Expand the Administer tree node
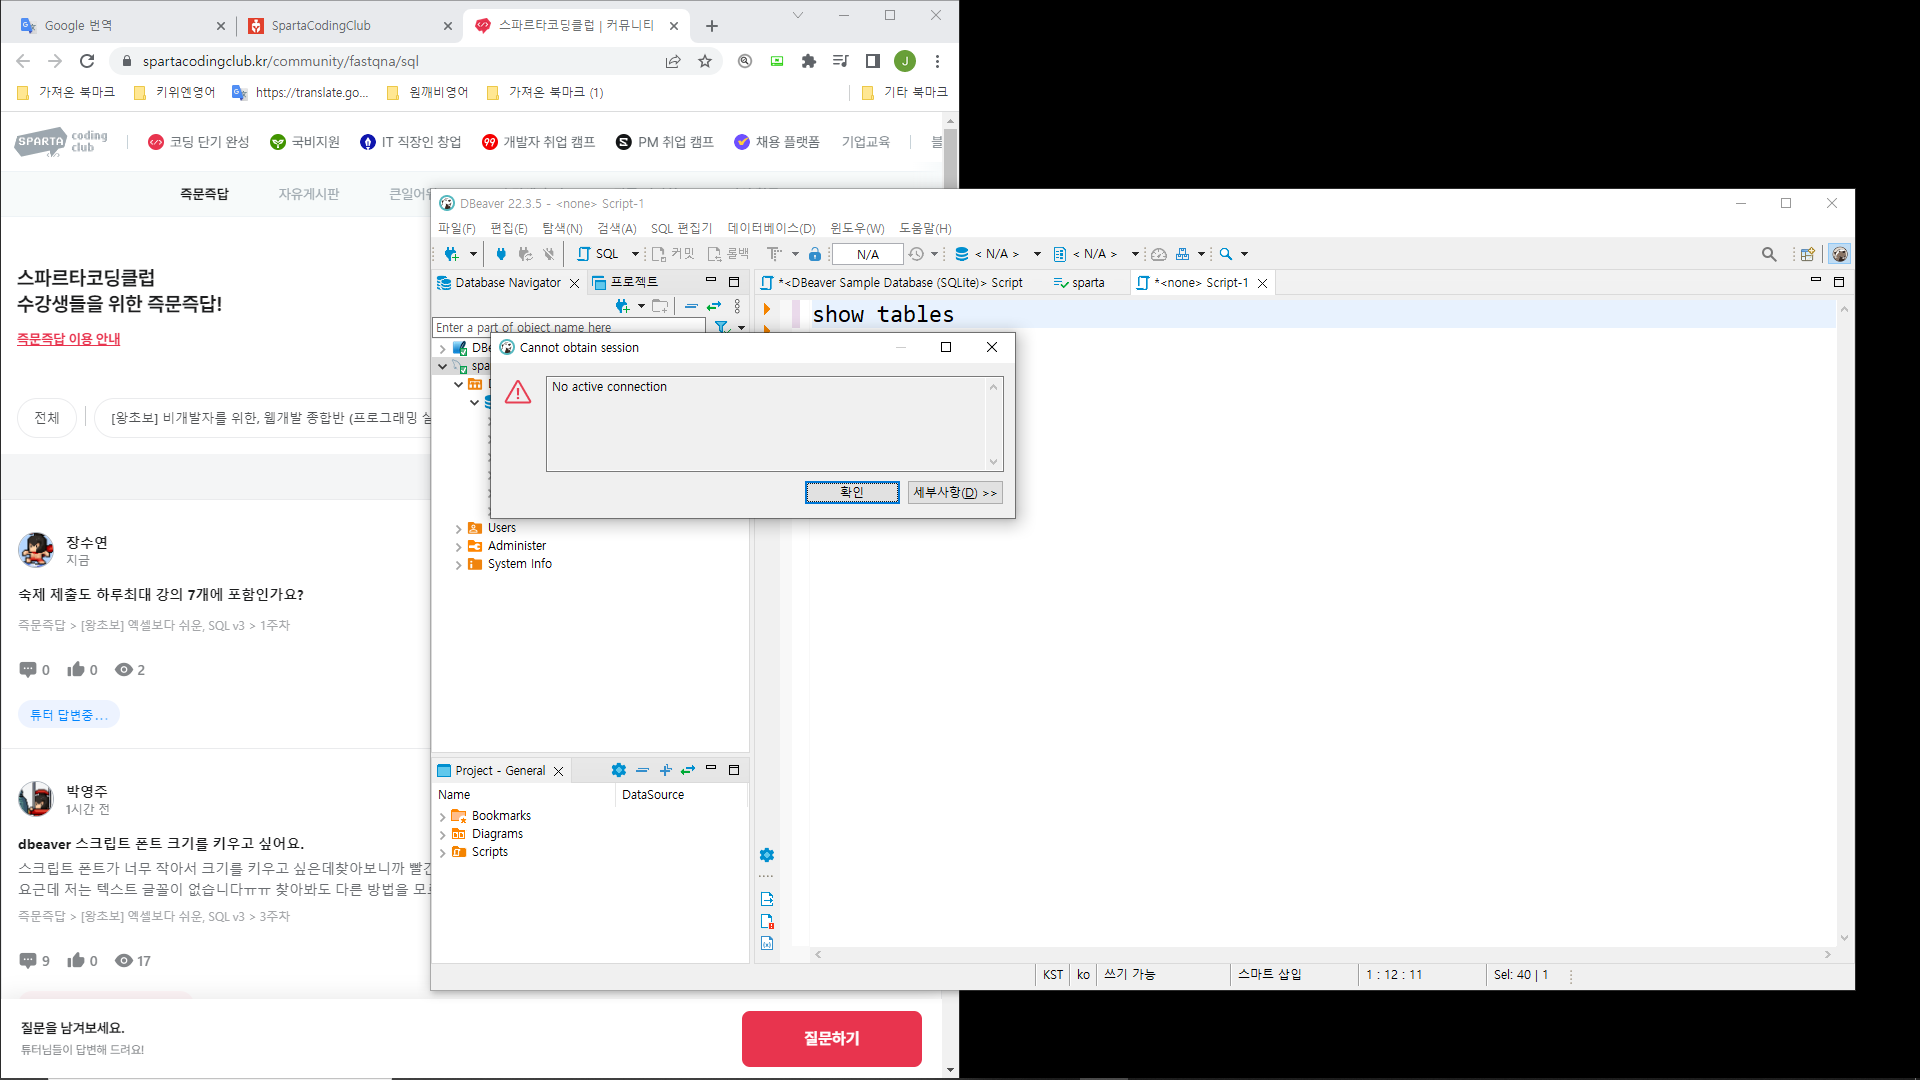Screen dimensions: 1920x1080 [459, 547]
